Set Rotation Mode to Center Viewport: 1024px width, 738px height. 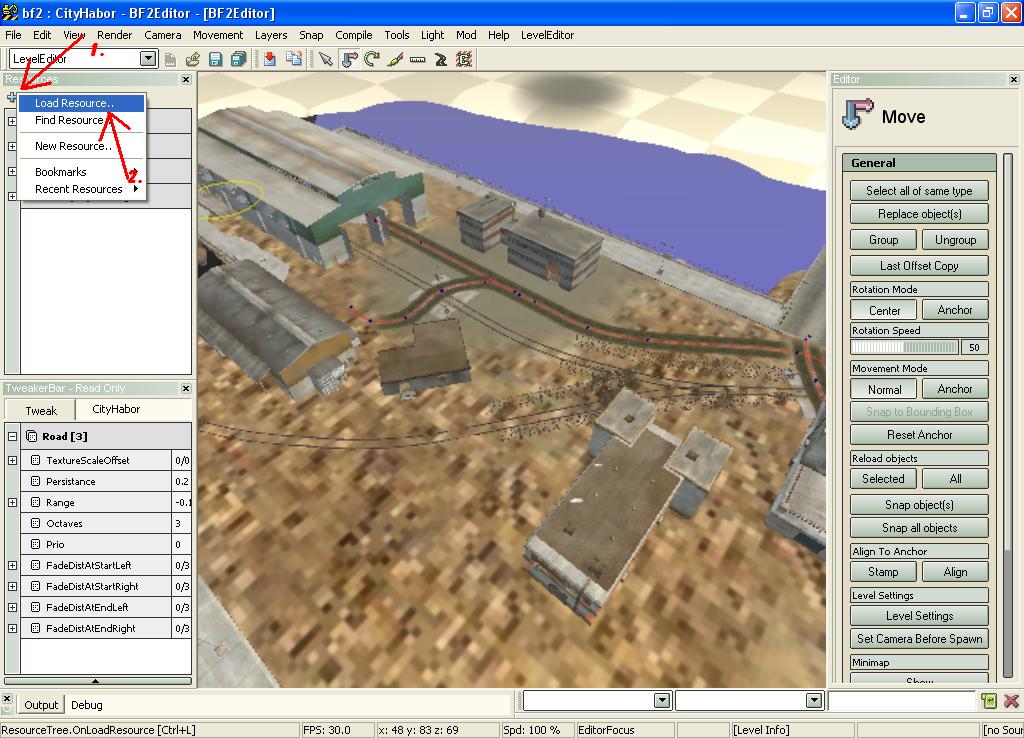click(884, 310)
